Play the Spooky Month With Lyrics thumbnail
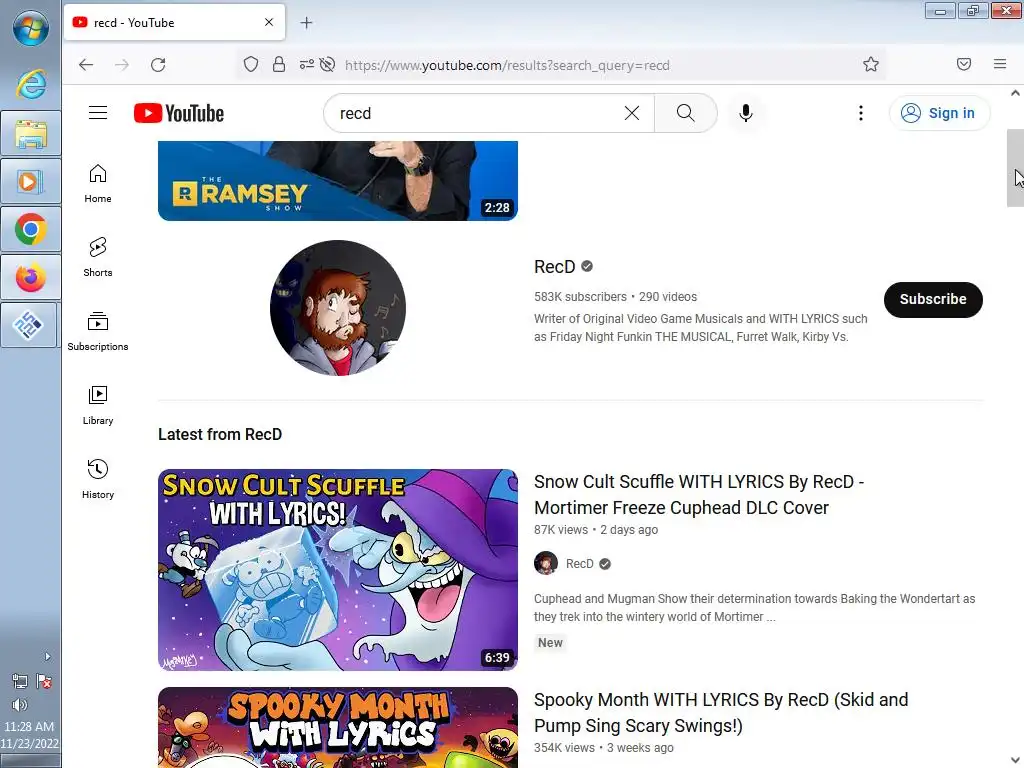1024x768 pixels. pos(338,728)
